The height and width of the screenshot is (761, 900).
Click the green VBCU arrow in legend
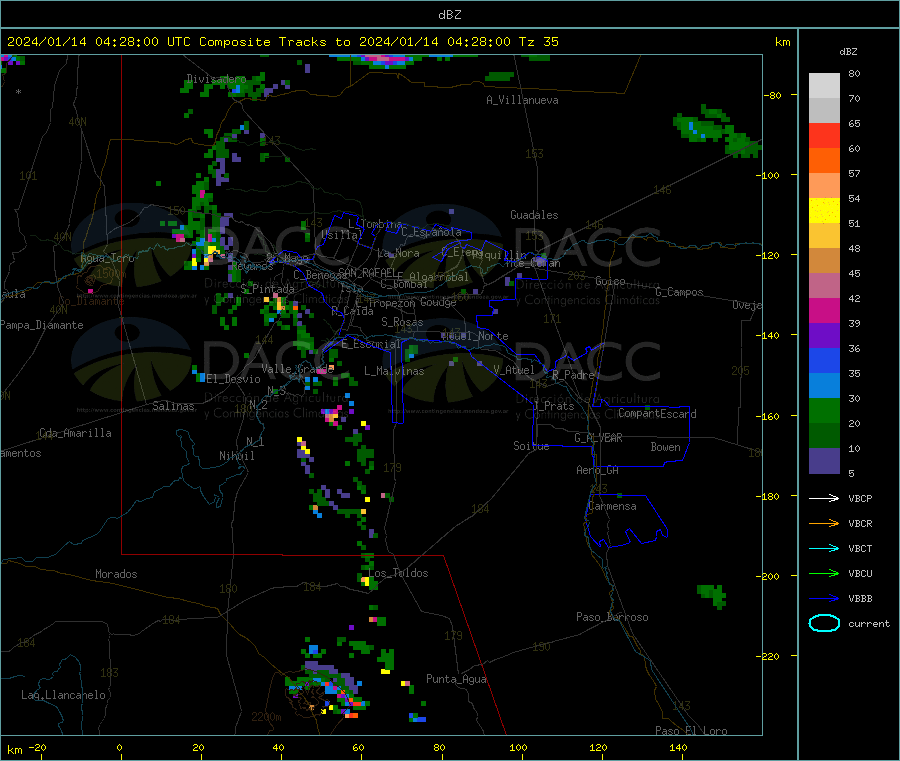coord(824,573)
